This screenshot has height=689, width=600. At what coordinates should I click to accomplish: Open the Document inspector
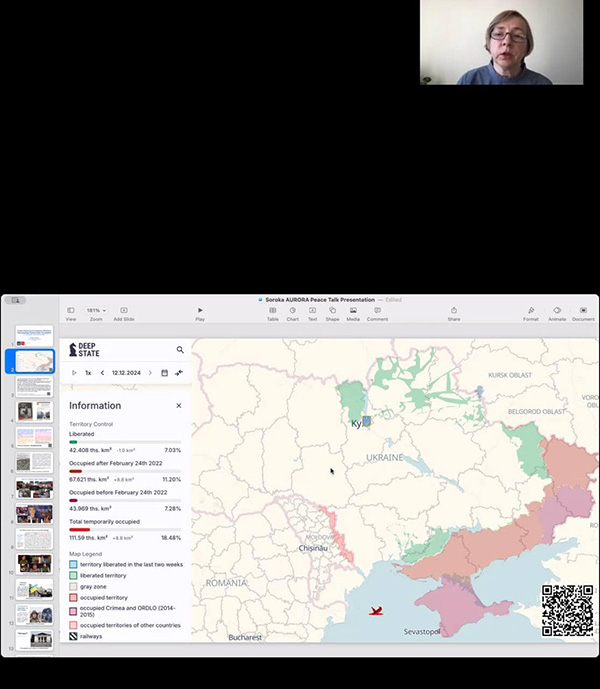click(x=583, y=314)
